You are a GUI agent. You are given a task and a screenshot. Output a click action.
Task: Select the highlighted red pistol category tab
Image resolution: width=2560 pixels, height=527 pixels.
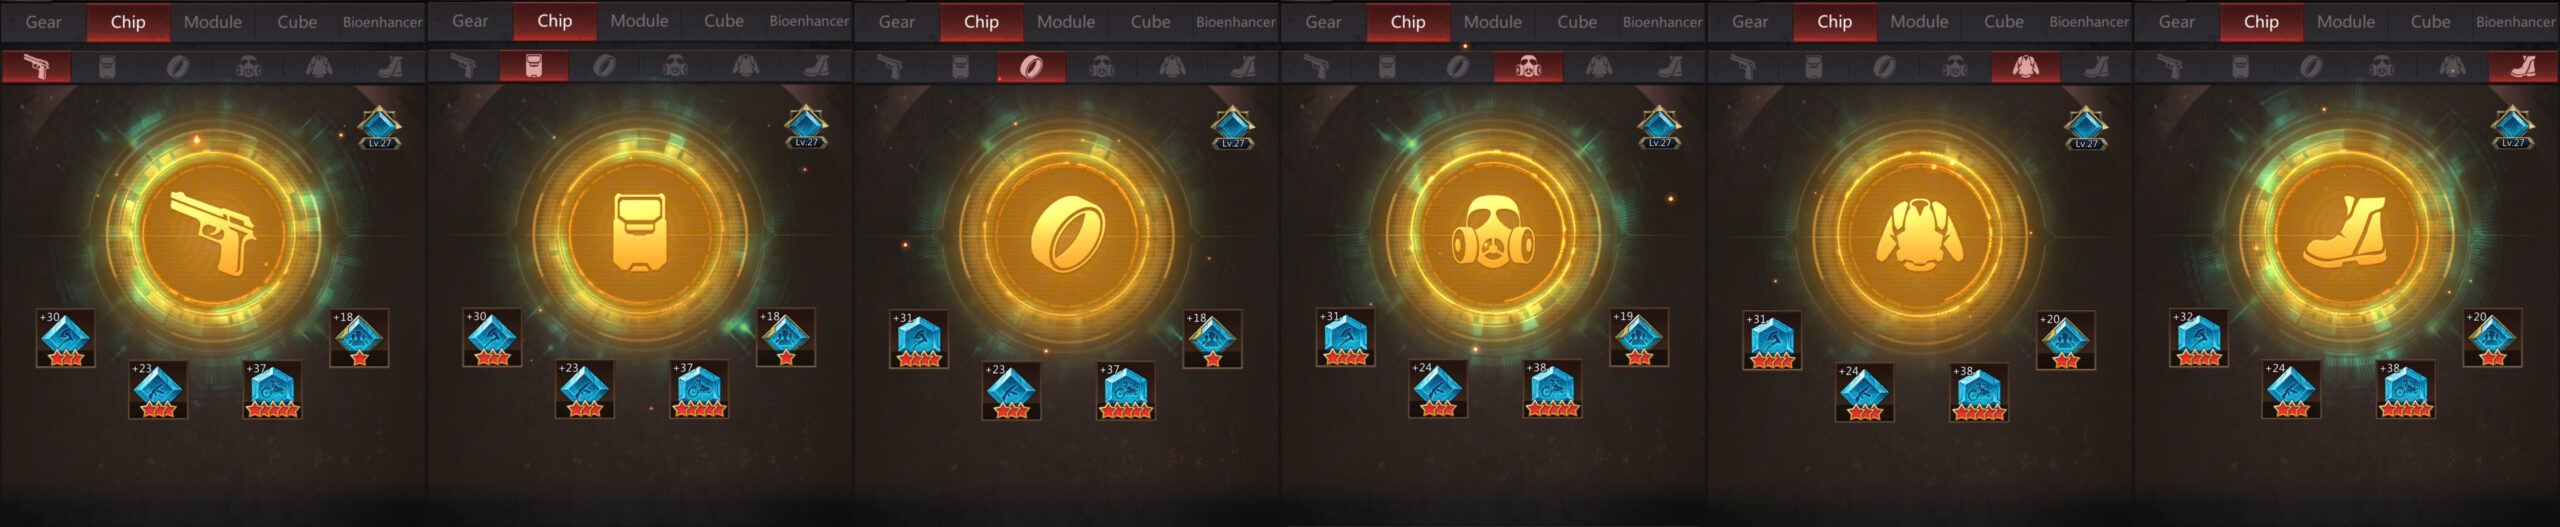[x=37, y=67]
